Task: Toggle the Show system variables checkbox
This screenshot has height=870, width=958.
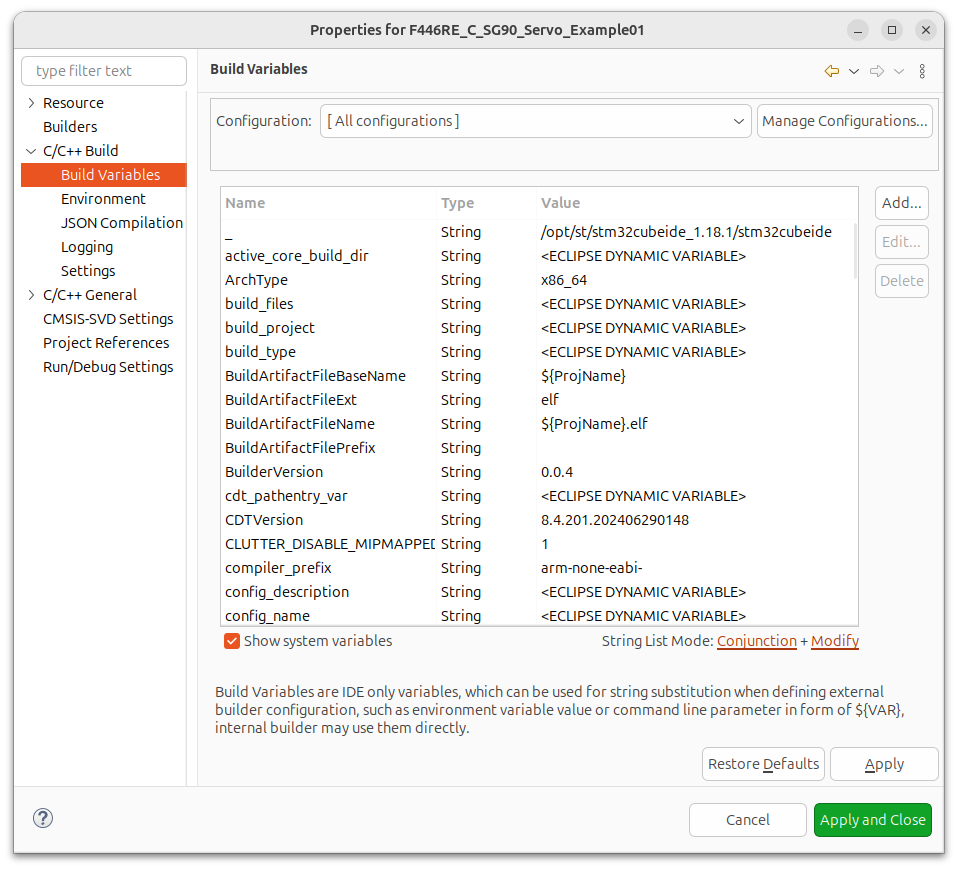Action: 231,641
